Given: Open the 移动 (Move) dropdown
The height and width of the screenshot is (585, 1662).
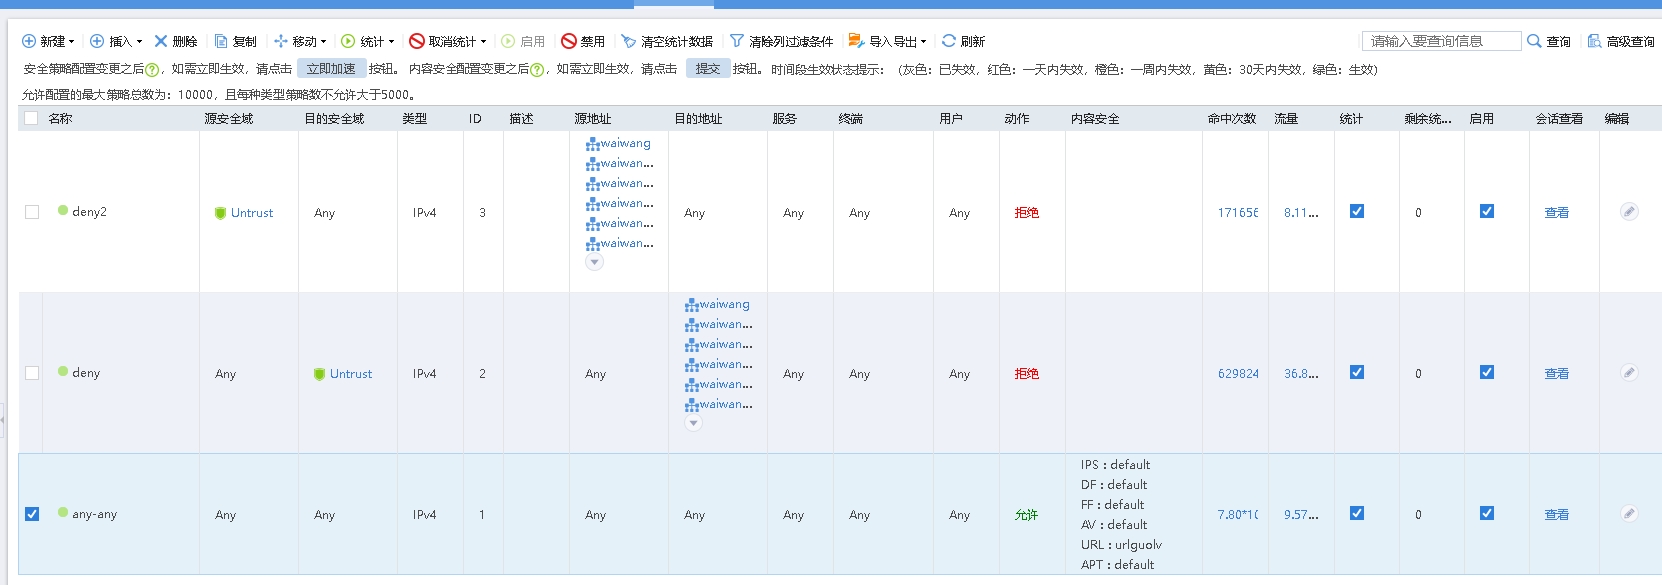Looking at the screenshot, I should (x=300, y=41).
